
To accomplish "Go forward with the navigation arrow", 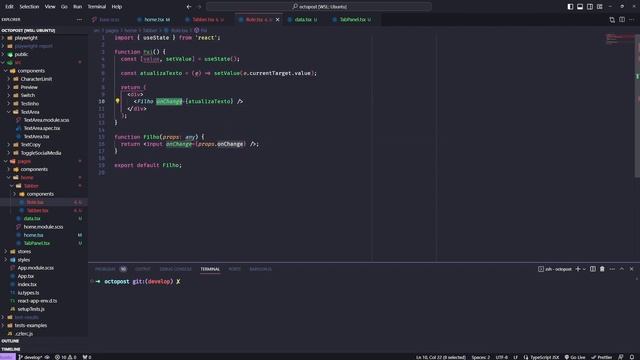I will pyautogui.click(x=199, y=7).
